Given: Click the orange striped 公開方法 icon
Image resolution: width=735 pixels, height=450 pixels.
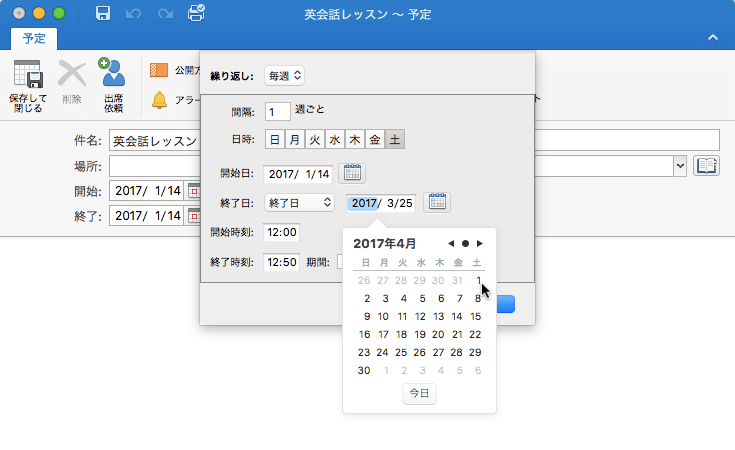Looking at the screenshot, I should pyautogui.click(x=159, y=70).
